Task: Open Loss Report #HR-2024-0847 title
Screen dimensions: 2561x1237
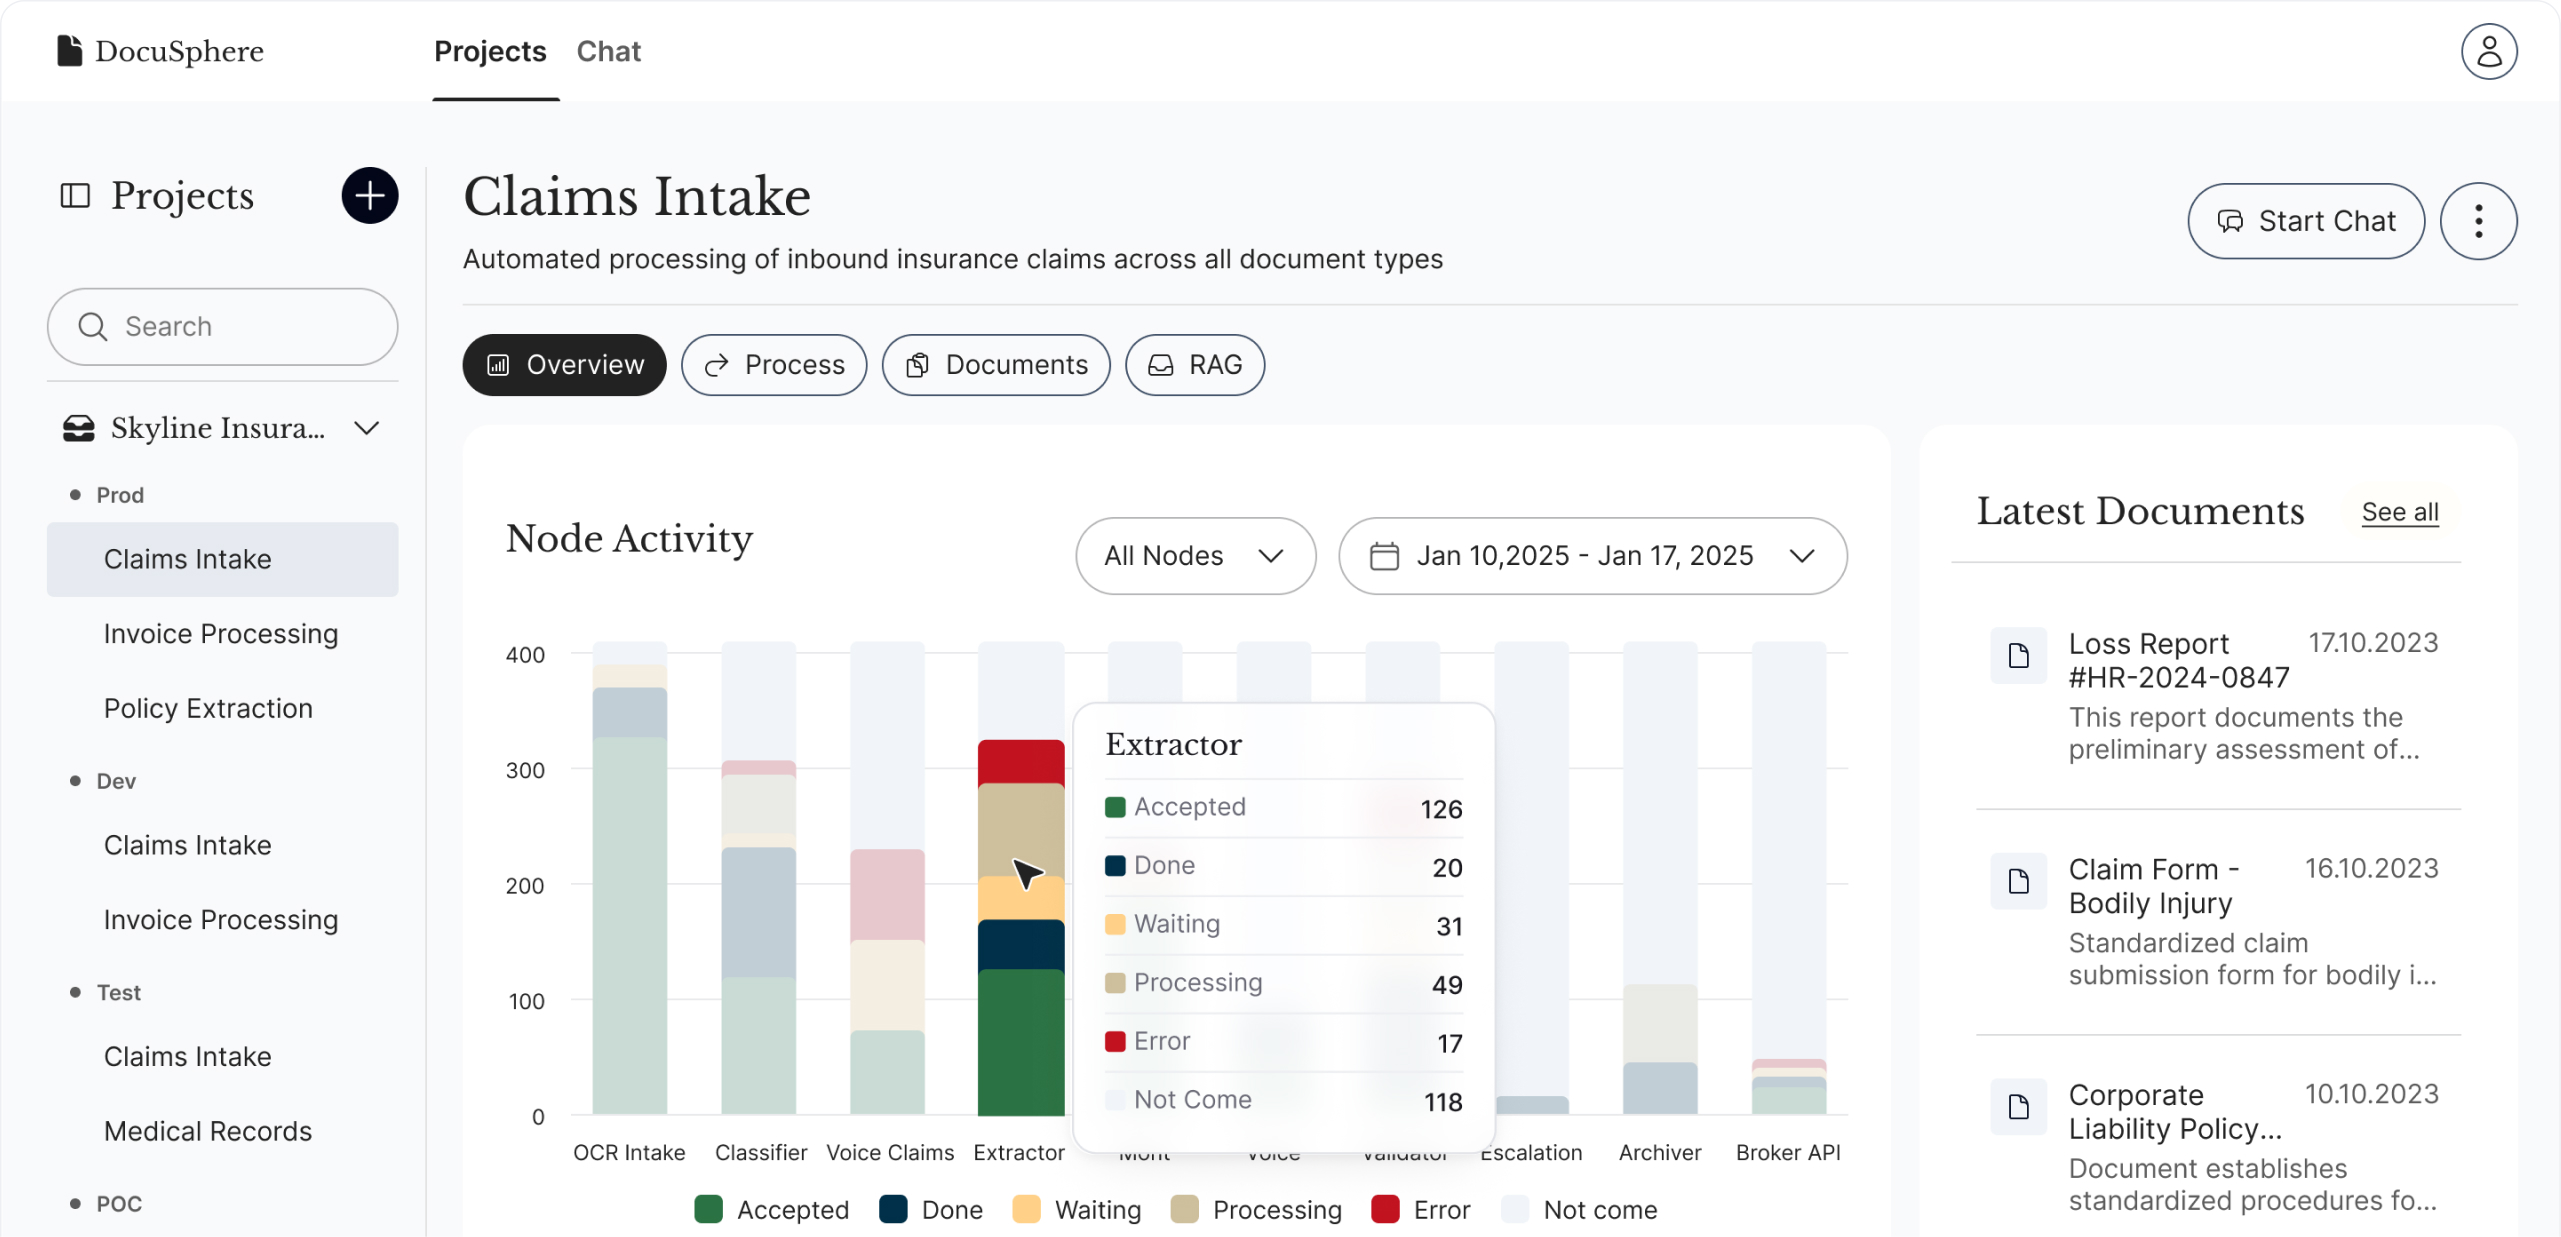Action: pos(2178,661)
